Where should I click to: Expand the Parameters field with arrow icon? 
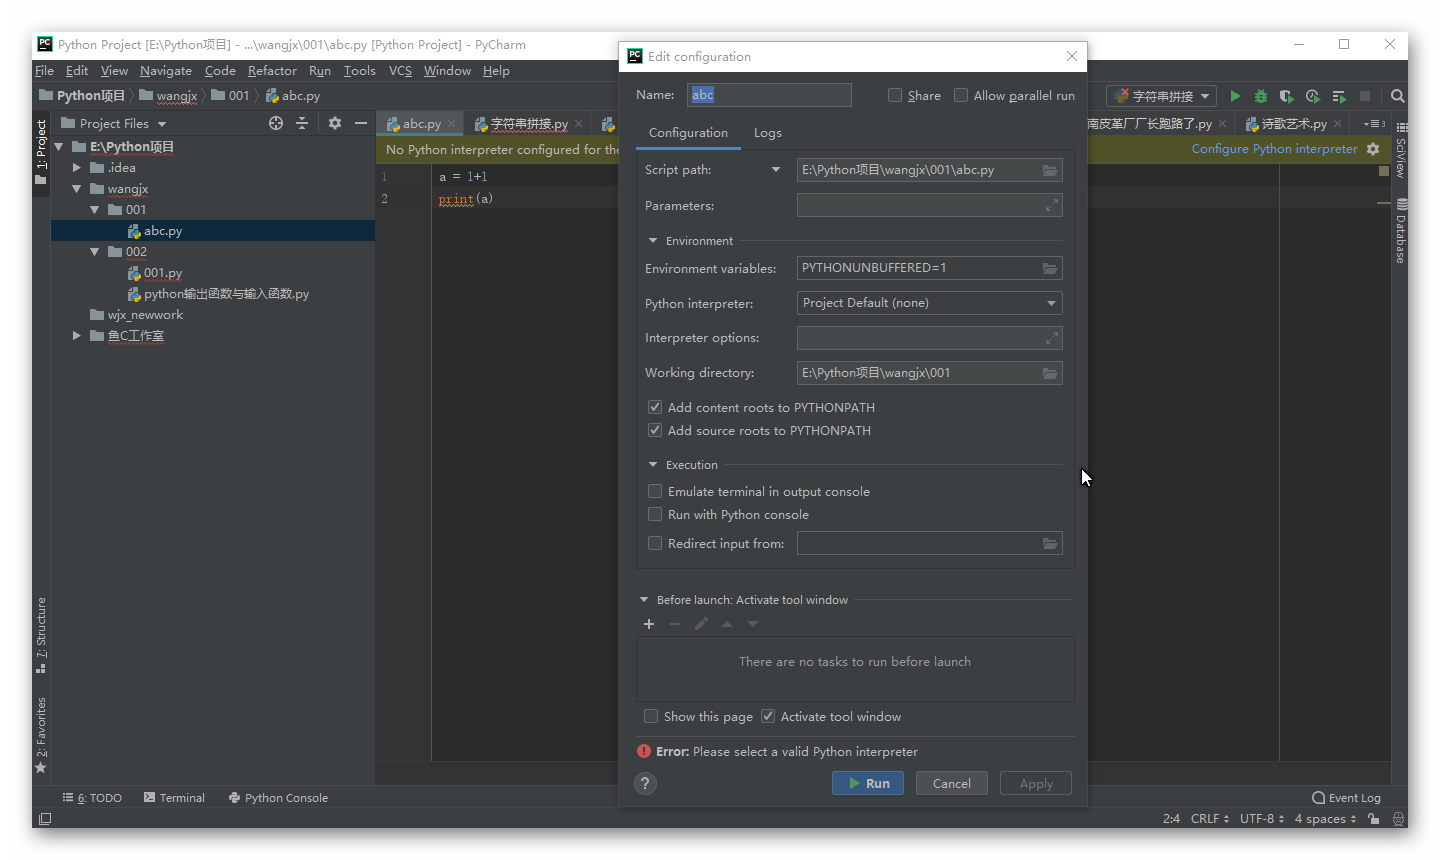[1052, 205]
